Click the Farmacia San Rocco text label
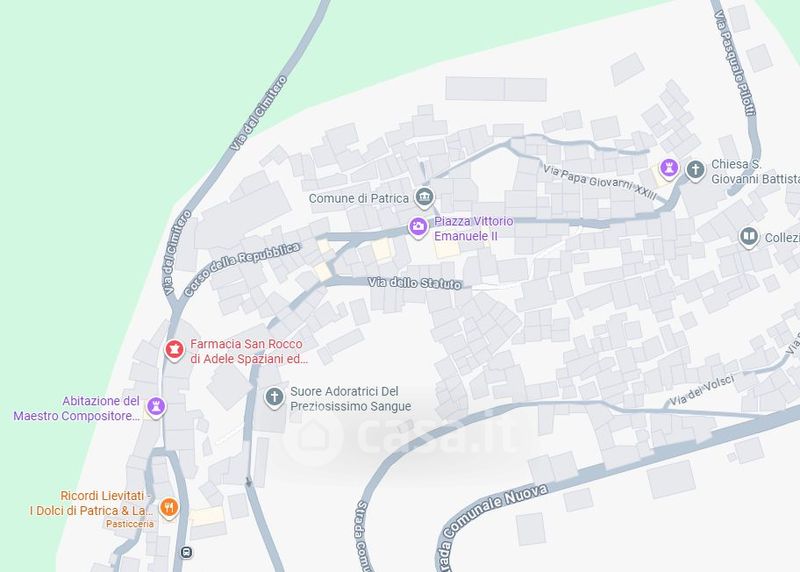The image size is (800, 572). click(249, 352)
